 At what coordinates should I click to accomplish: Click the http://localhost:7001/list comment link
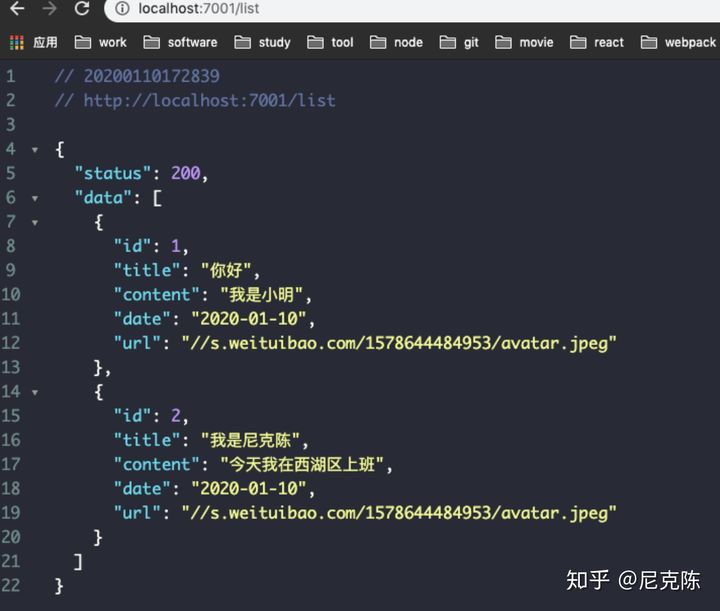coord(209,101)
